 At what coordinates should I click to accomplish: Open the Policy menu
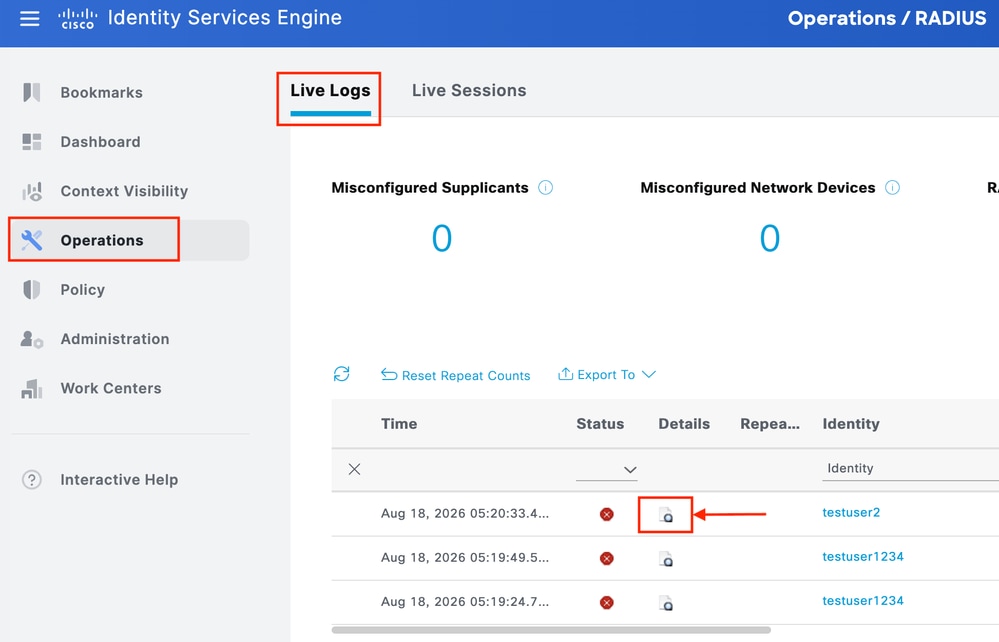82,289
